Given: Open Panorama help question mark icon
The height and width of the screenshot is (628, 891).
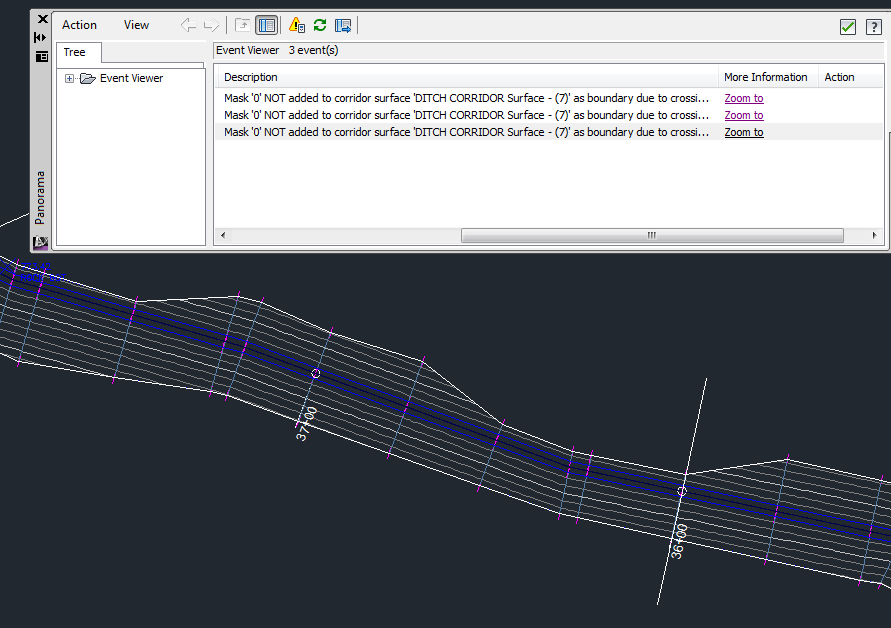Looking at the screenshot, I should point(872,27).
